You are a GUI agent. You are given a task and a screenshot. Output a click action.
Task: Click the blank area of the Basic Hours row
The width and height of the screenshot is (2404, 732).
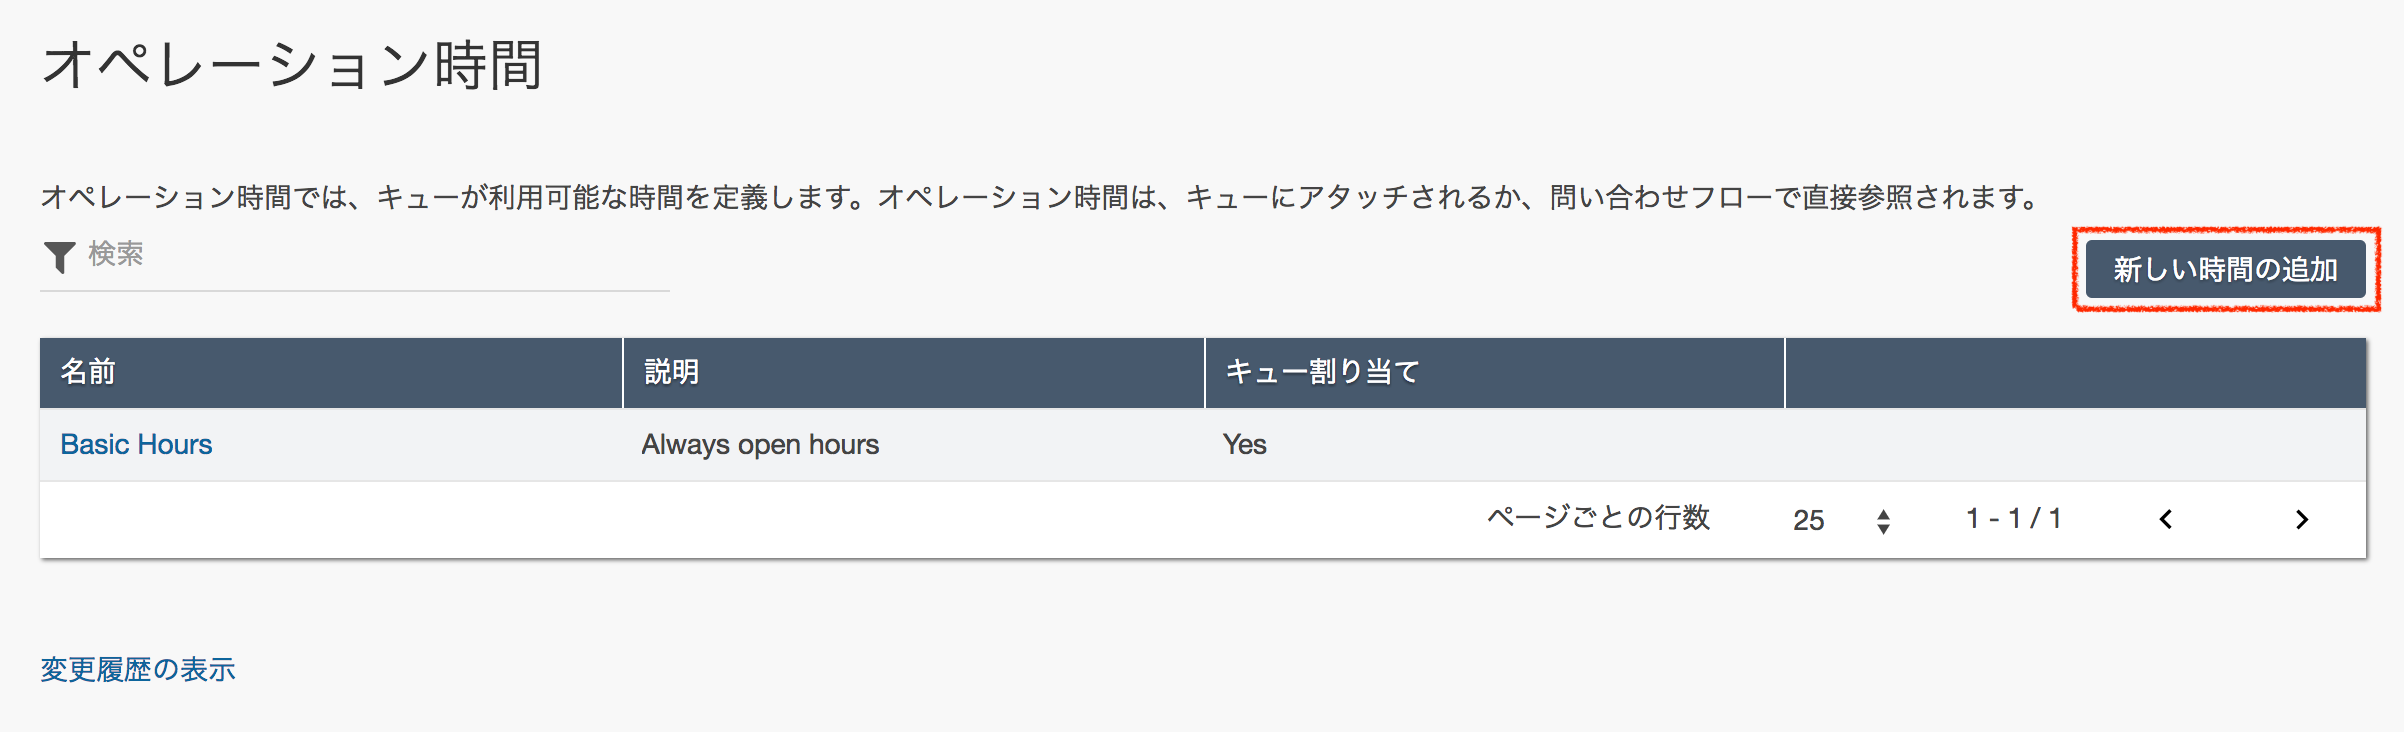tap(2074, 444)
